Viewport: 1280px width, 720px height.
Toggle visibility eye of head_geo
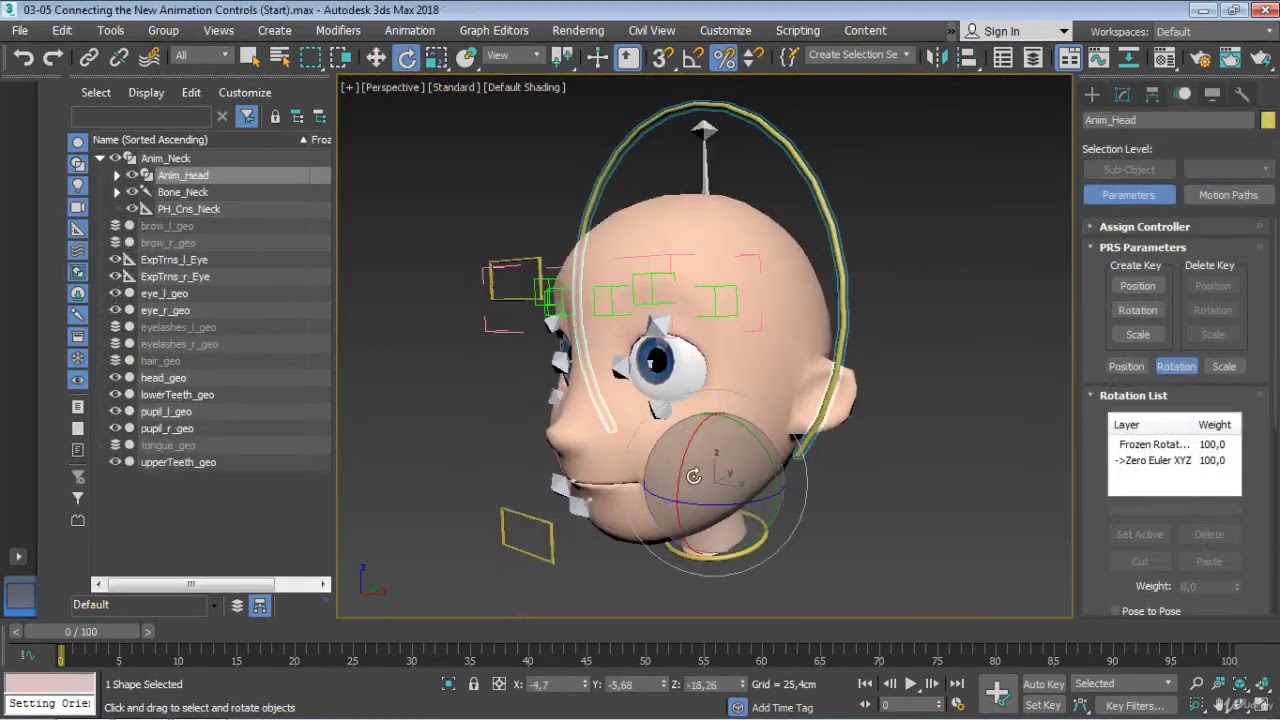[115, 378]
